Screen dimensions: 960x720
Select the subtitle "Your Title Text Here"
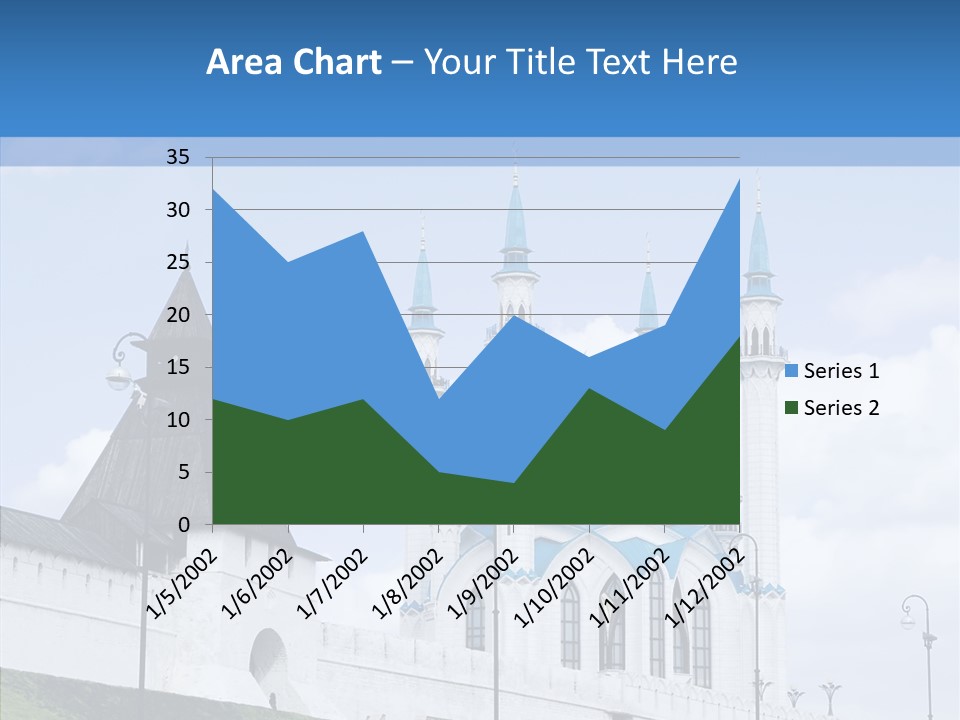tap(580, 62)
